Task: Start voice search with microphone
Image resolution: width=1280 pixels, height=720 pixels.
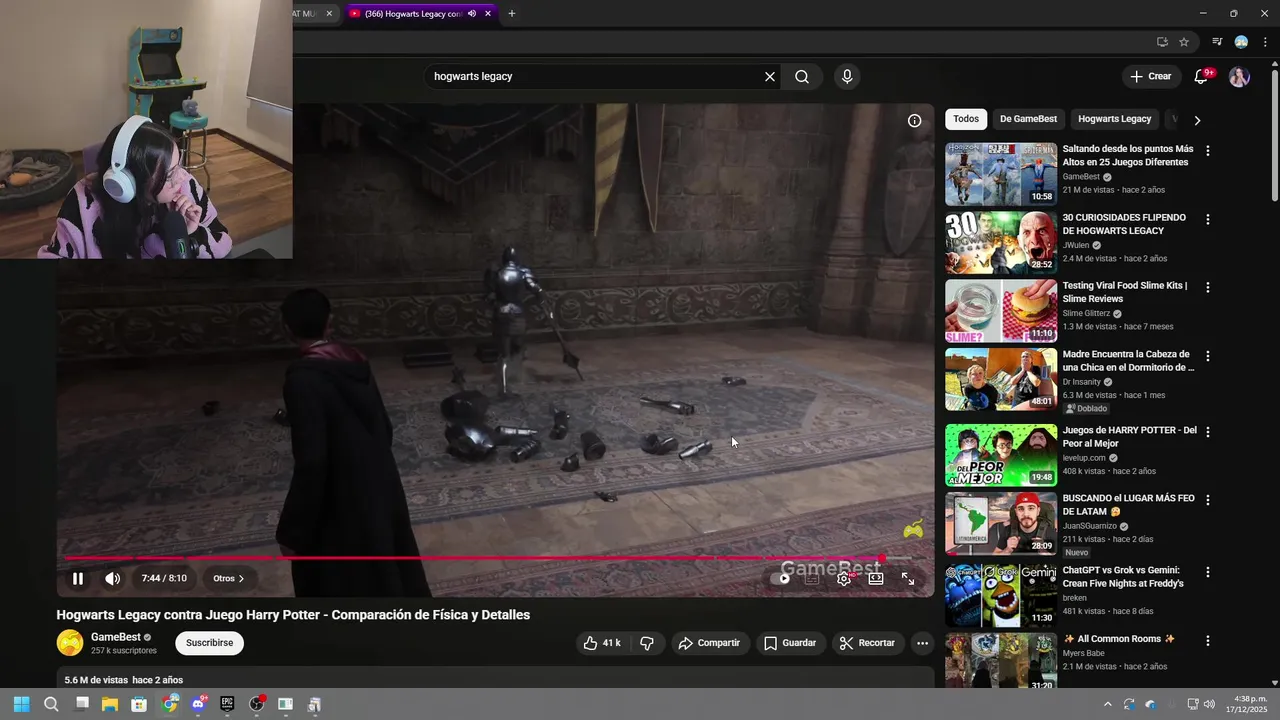Action: pos(847,76)
